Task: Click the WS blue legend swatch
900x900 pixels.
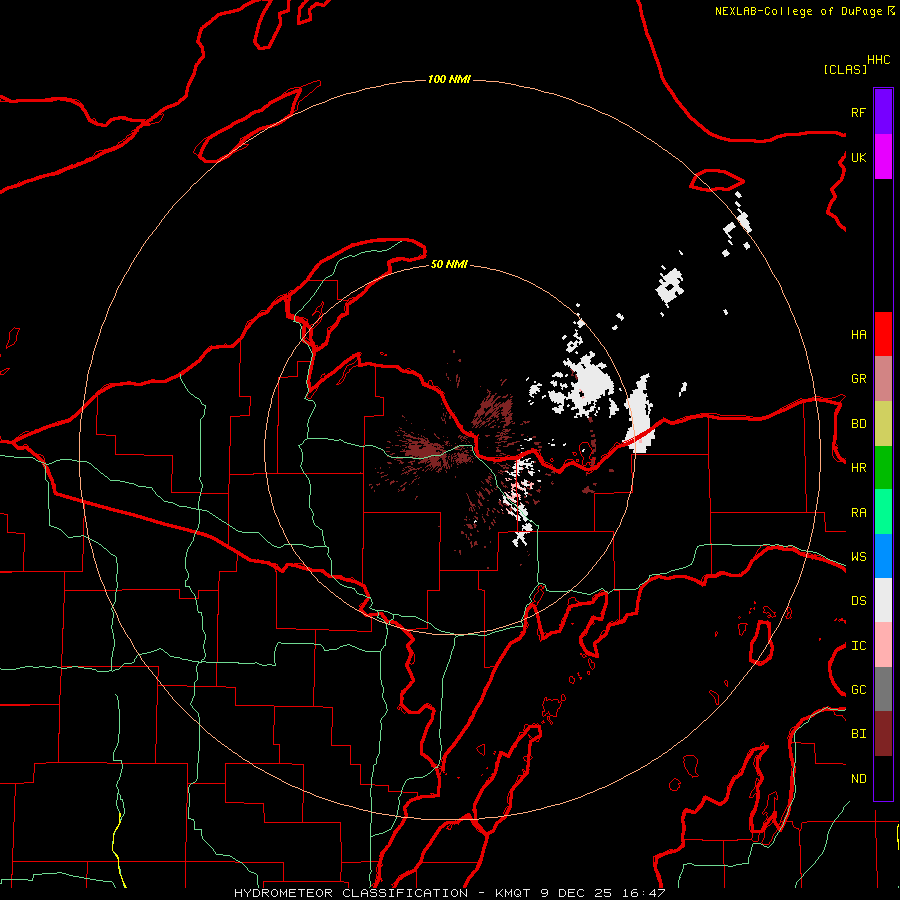Action: (883, 556)
